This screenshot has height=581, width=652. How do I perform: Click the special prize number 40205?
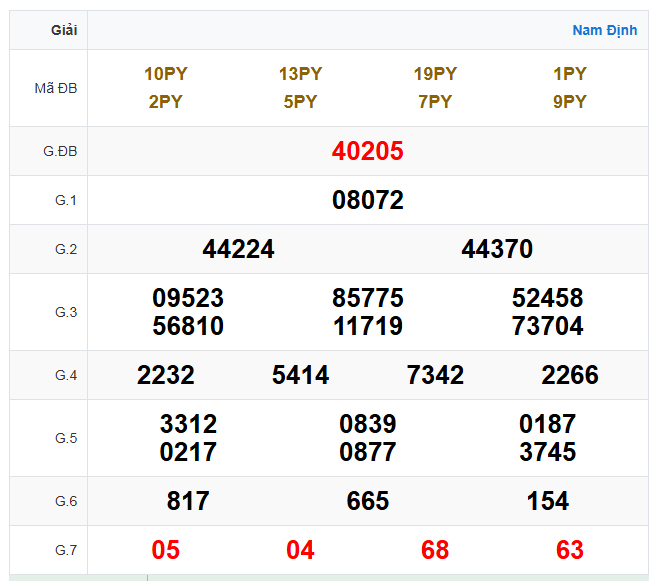click(x=367, y=151)
